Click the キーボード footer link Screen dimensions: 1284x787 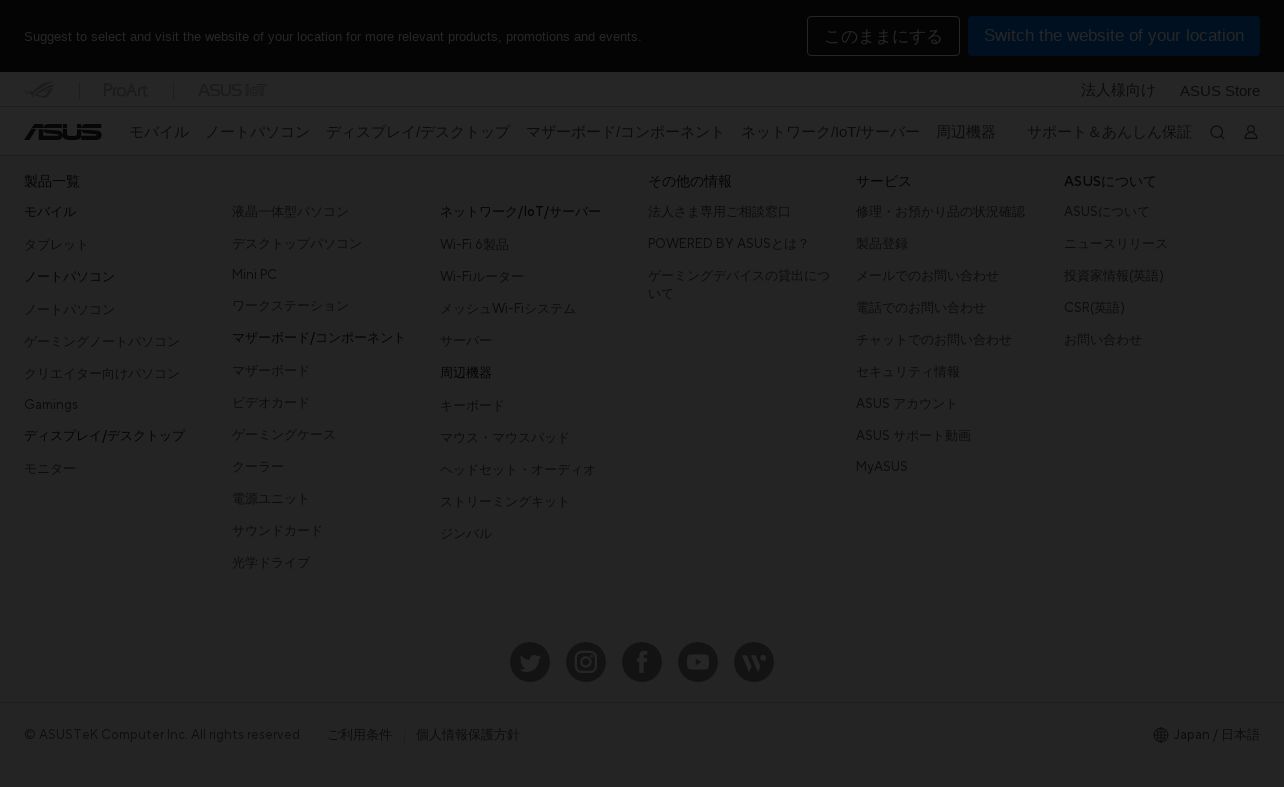[x=472, y=406]
